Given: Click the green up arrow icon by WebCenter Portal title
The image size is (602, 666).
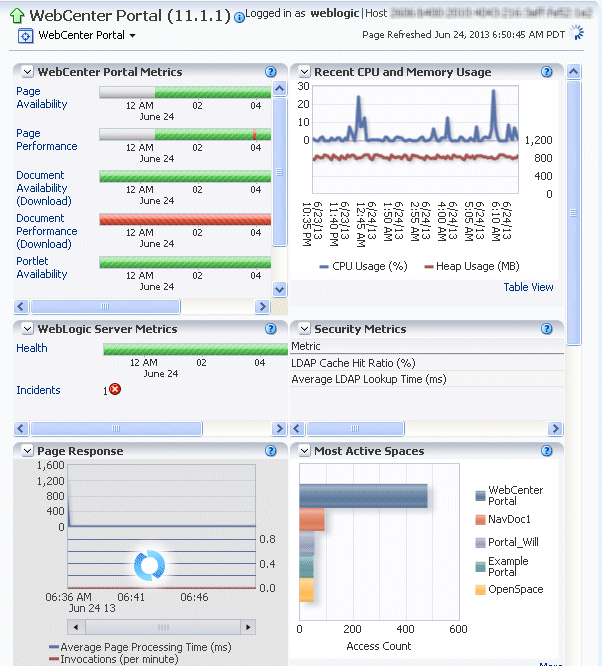Looking at the screenshot, I should [x=17, y=16].
